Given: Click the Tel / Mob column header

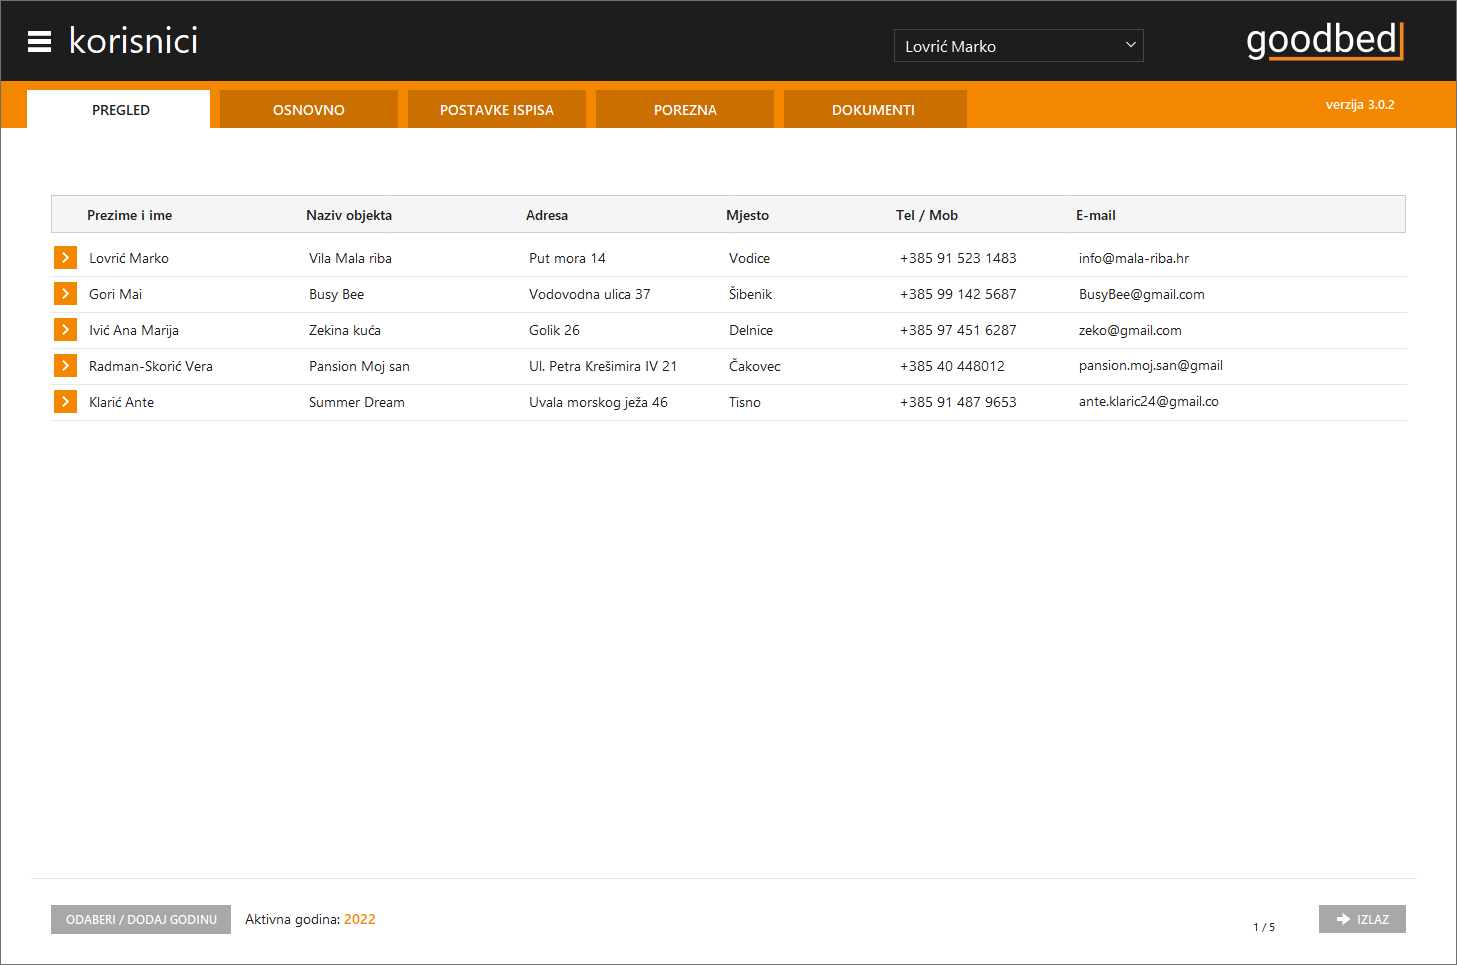Looking at the screenshot, I should click(927, 215).
